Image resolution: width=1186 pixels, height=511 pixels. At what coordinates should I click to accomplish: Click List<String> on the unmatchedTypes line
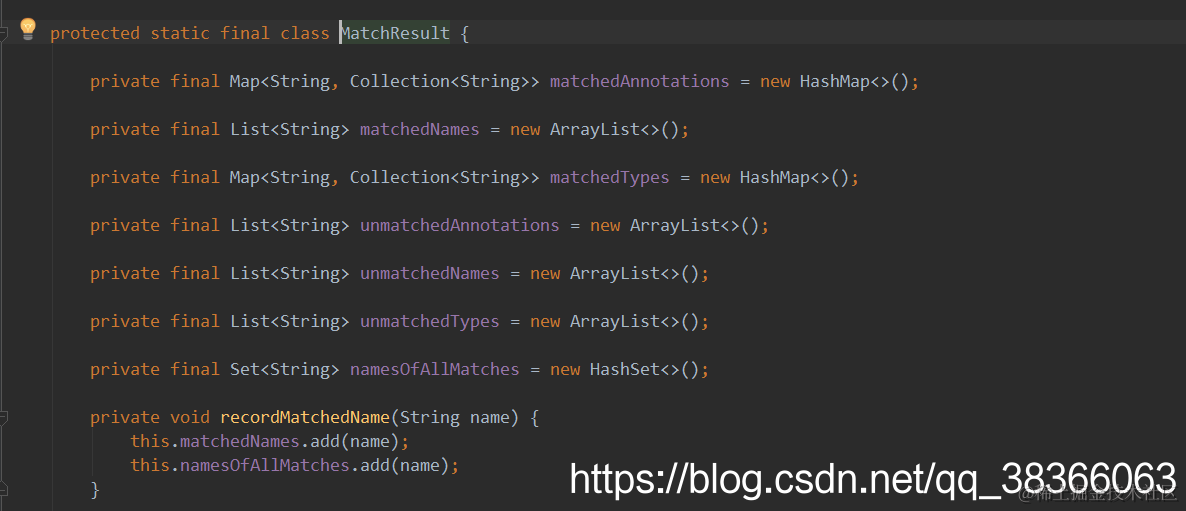click(290, 321)
